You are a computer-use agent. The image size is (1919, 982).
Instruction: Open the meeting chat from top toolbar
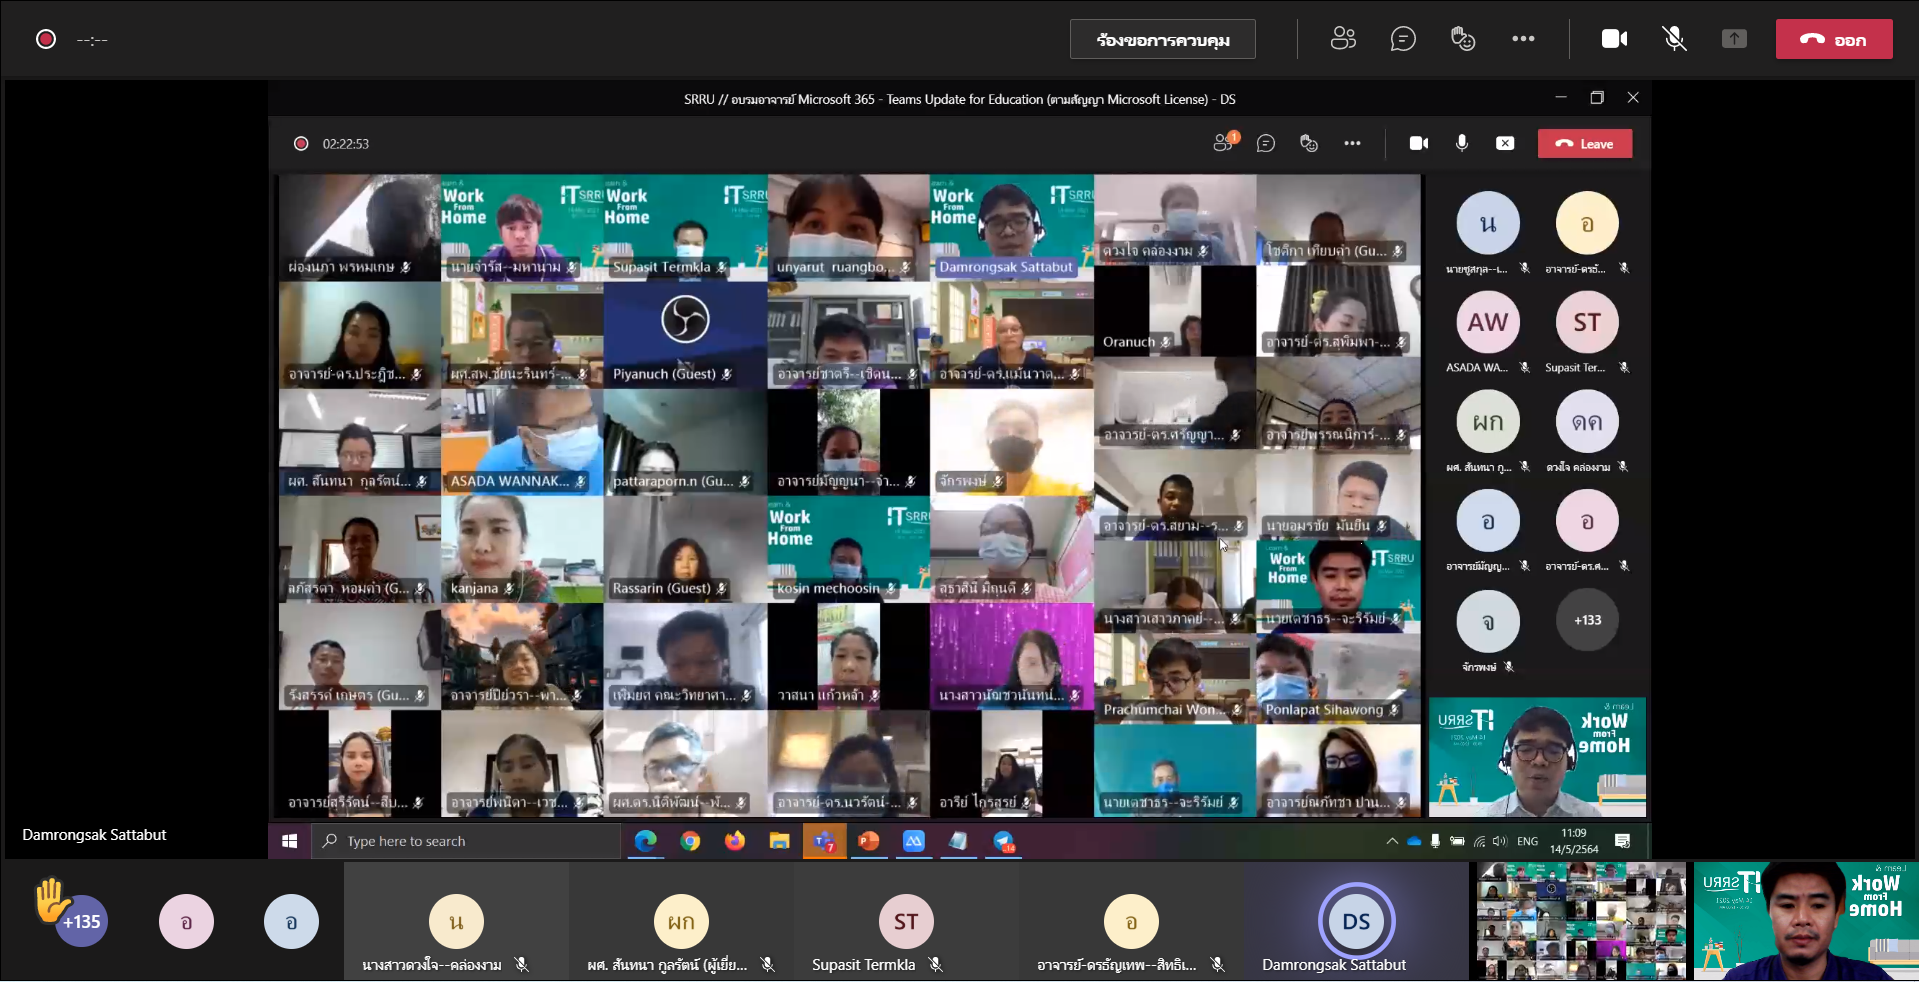[1403, 39]
